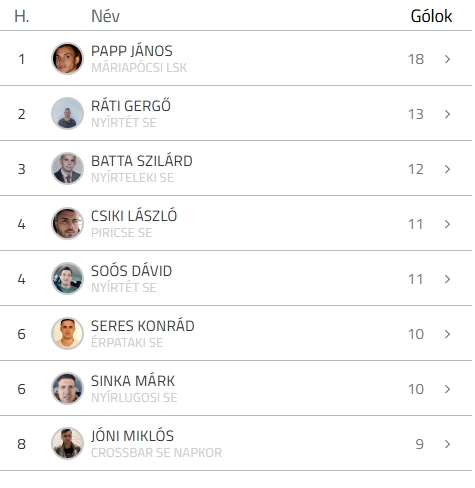Viewport: 475px width, 488px height.
Task: Select Csiki László's avatar
Action: tap(67, 223)
